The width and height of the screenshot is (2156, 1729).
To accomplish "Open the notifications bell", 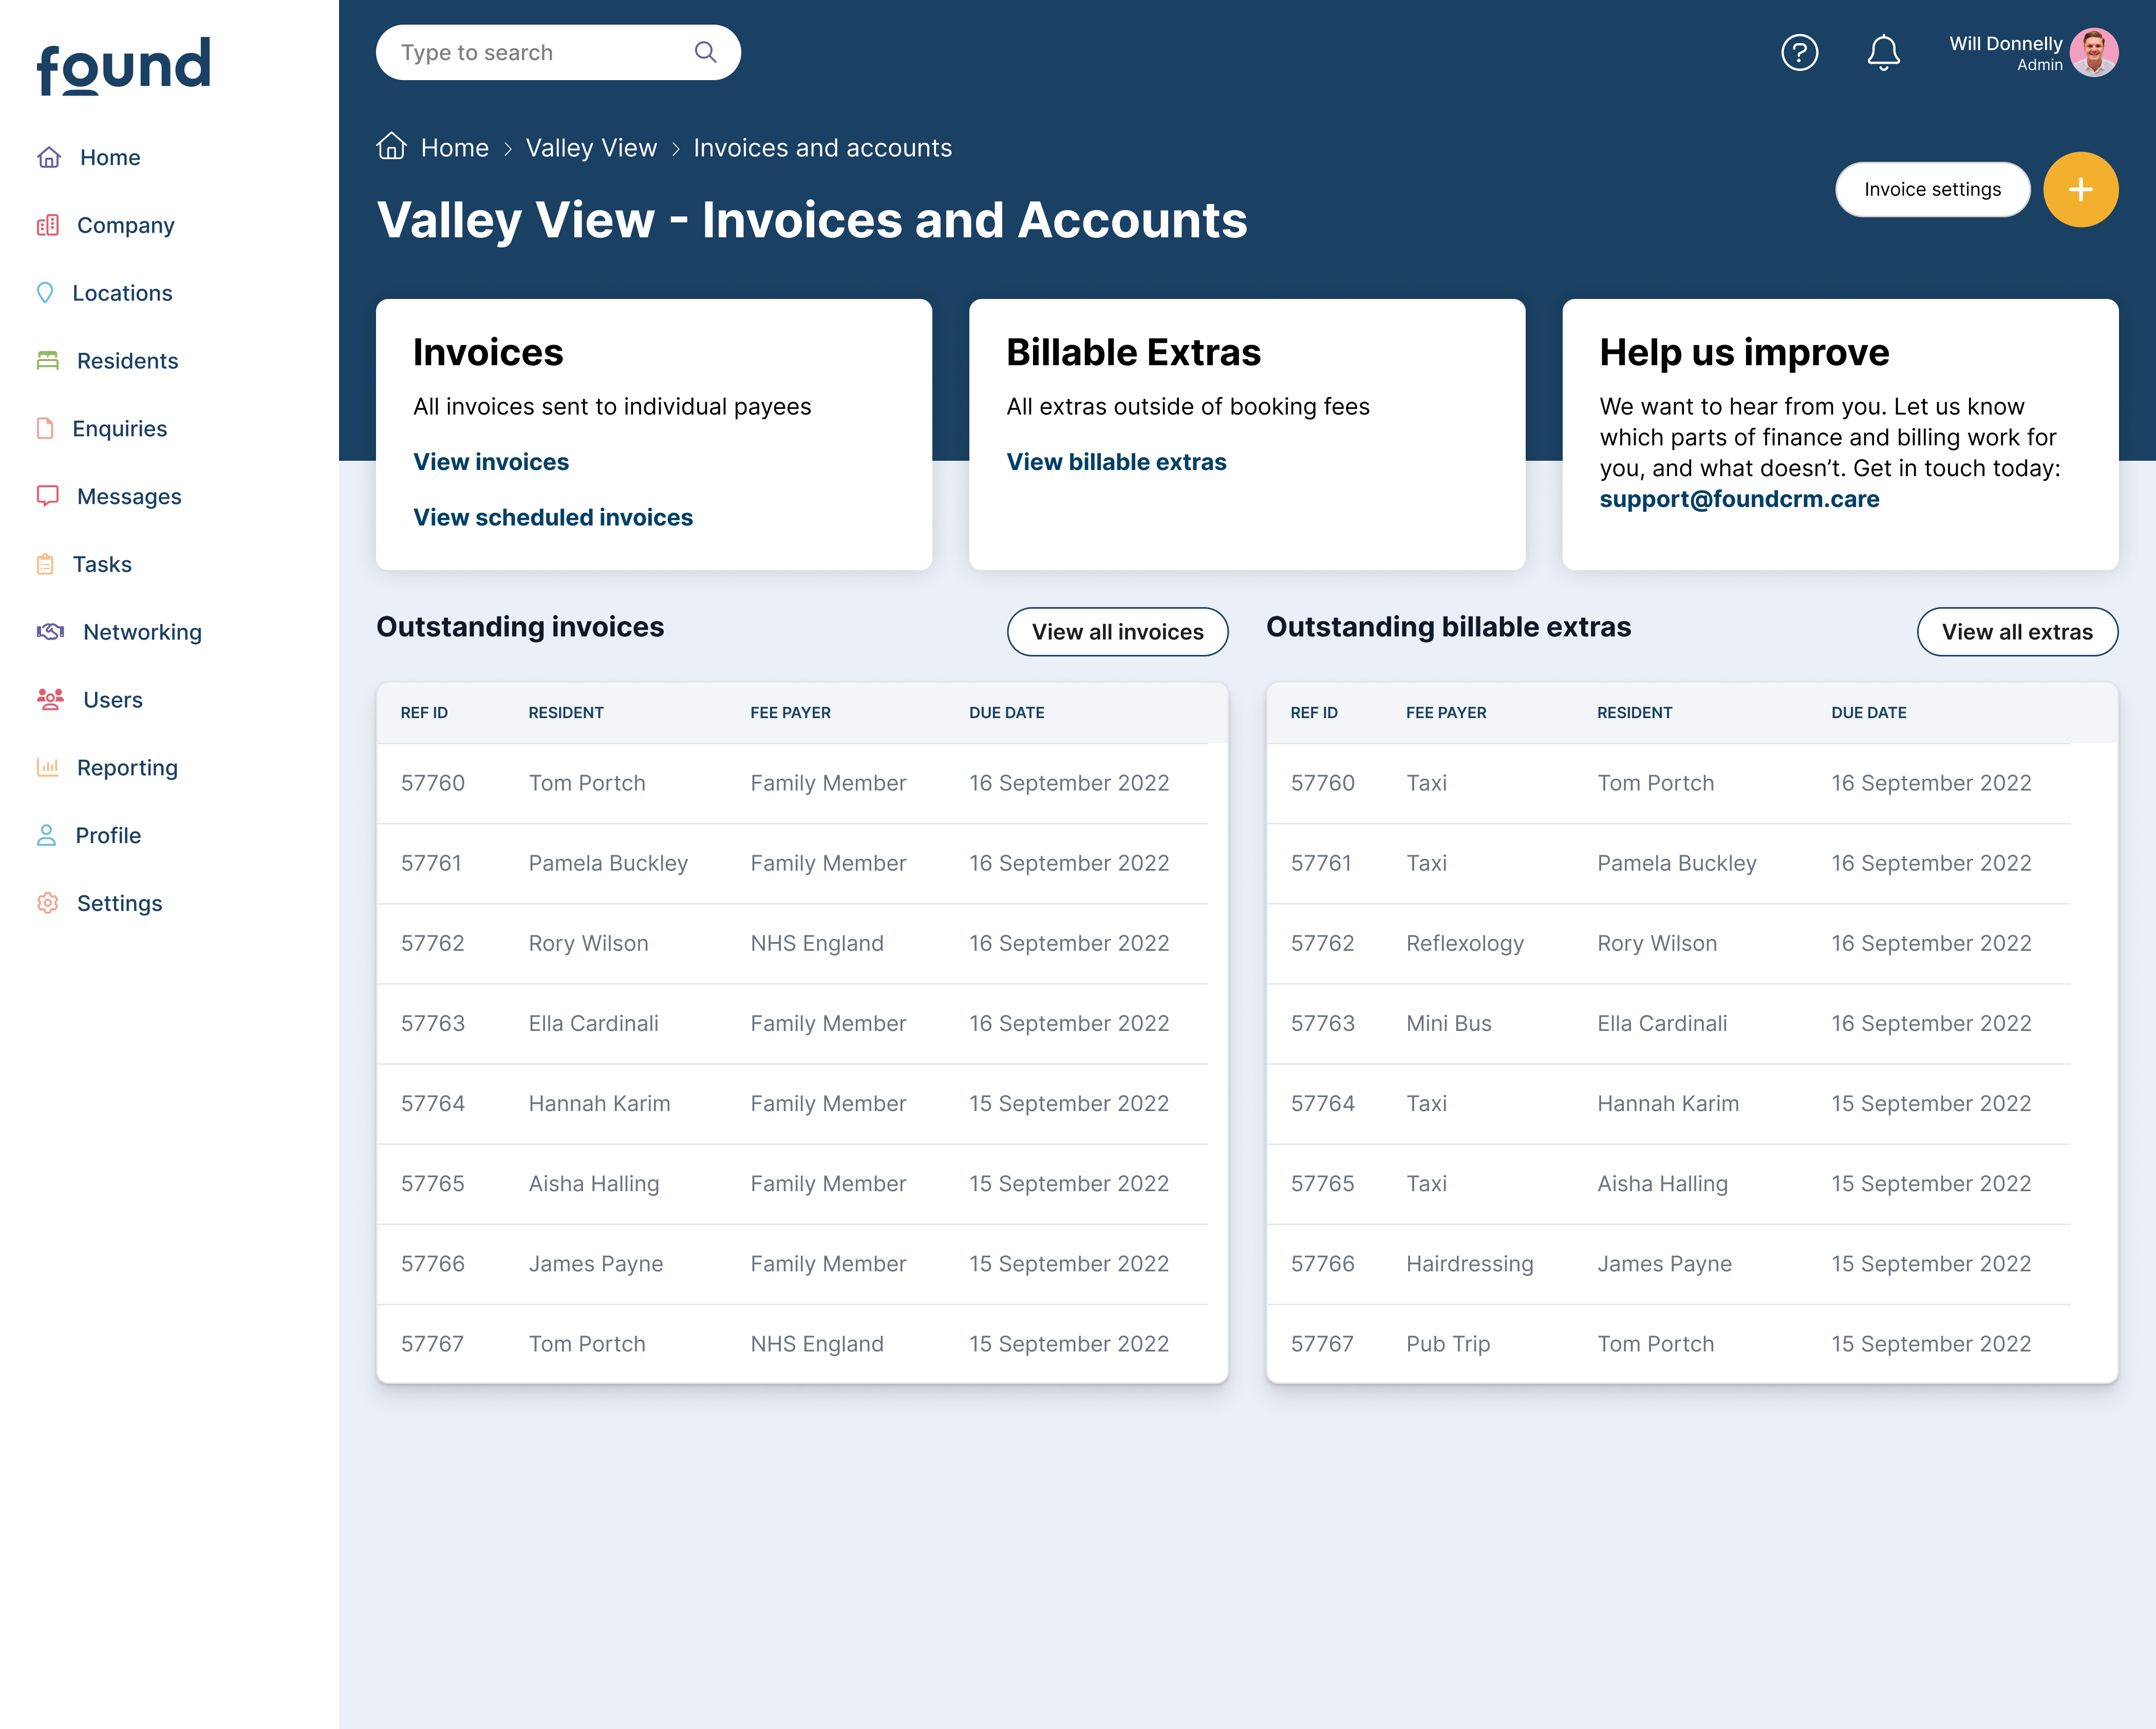I will [1883, 52].
